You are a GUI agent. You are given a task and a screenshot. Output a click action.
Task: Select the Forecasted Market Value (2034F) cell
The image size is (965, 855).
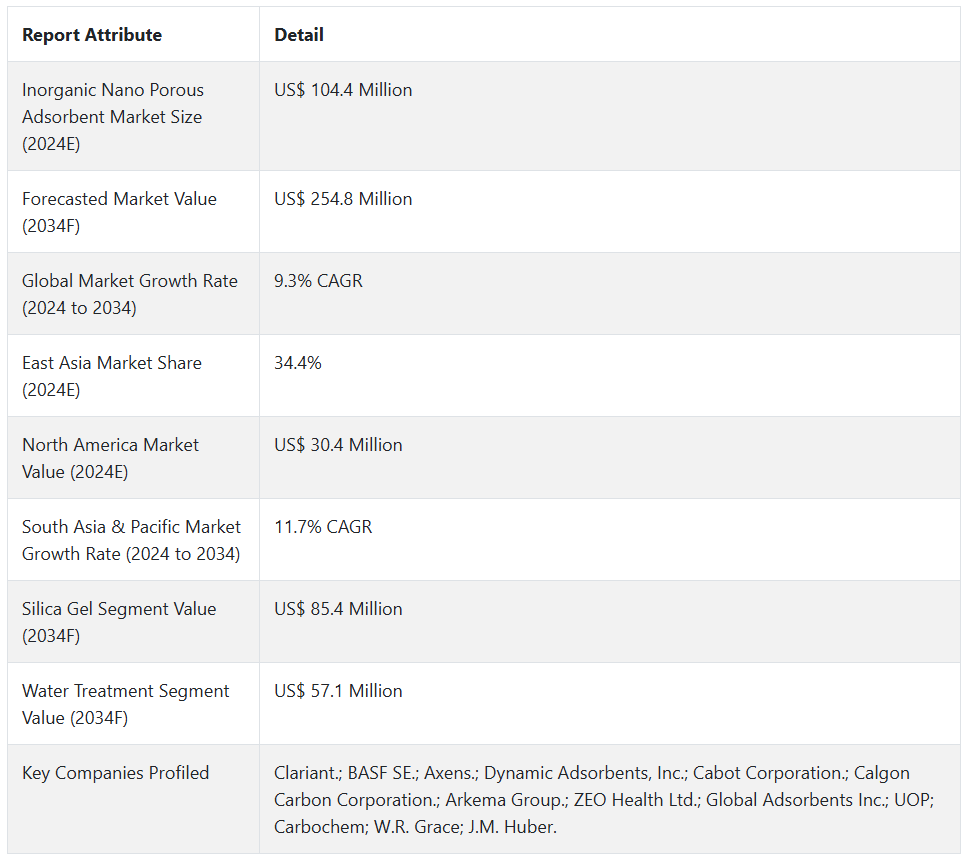click(x=119, y=212)
